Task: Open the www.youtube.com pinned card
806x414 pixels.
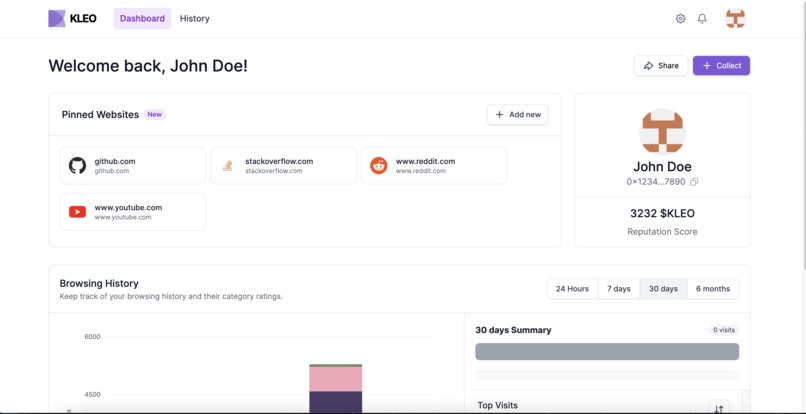Action: point(133,212)
